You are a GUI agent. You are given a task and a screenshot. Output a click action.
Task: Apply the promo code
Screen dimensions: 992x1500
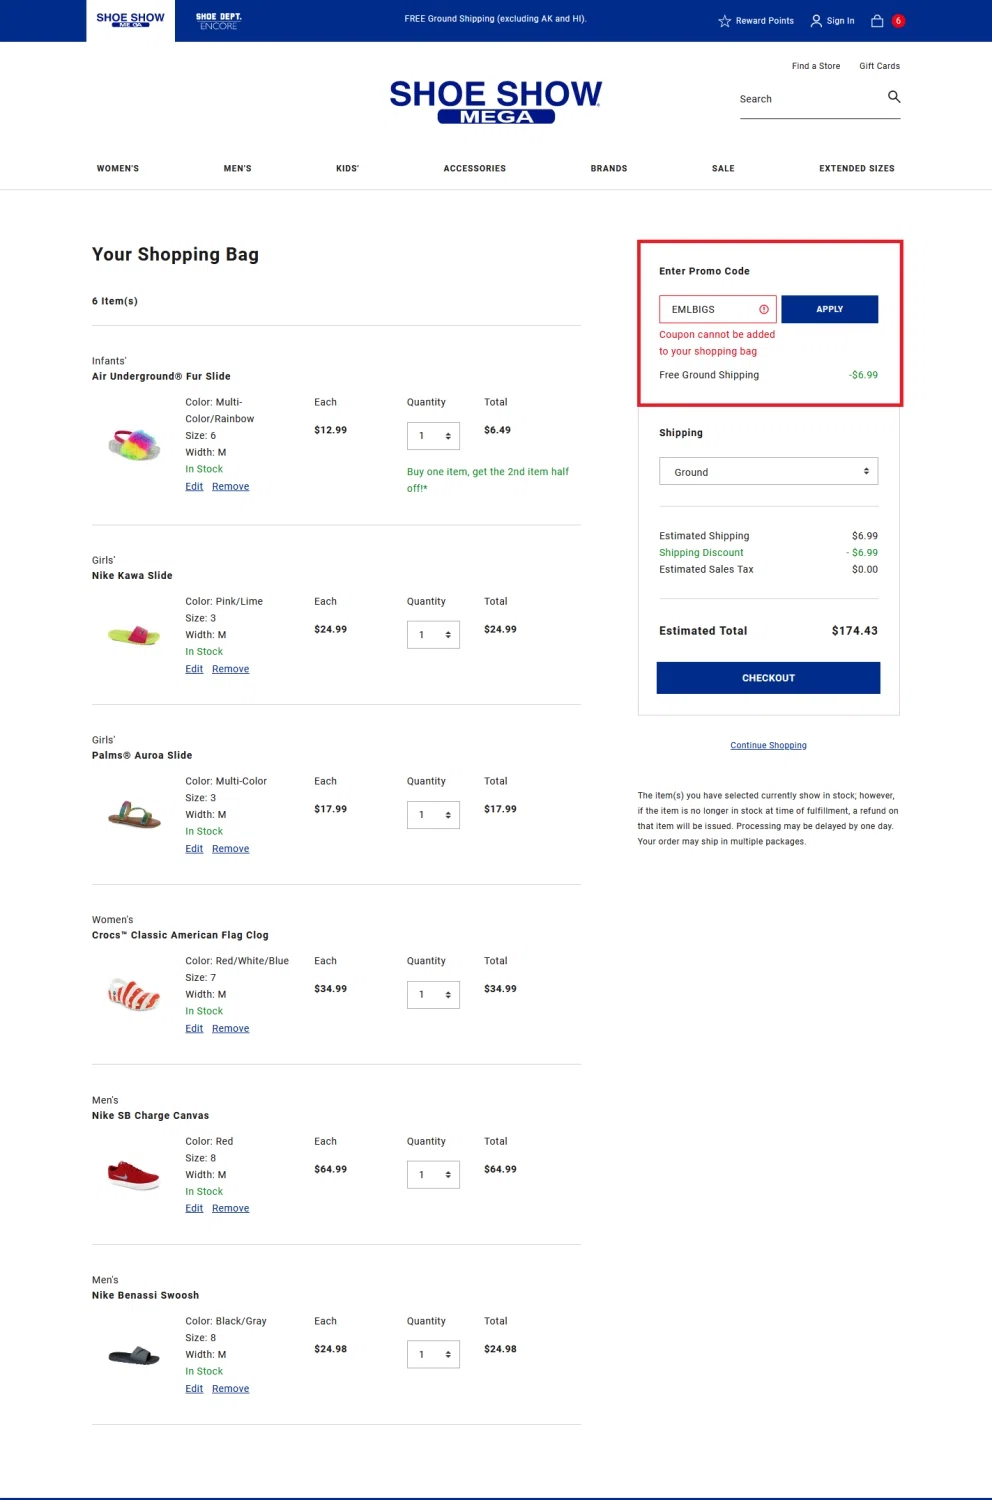(x=829, y=309)
